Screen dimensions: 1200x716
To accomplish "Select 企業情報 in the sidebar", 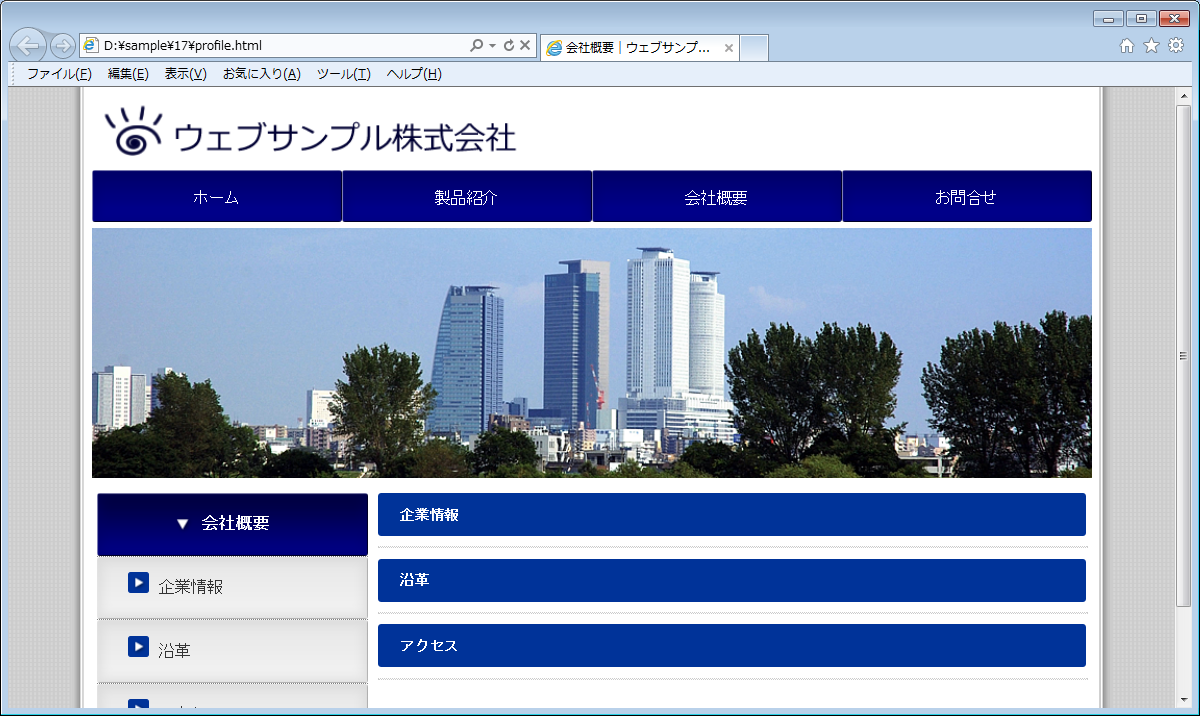I will [x=190, y=587].
